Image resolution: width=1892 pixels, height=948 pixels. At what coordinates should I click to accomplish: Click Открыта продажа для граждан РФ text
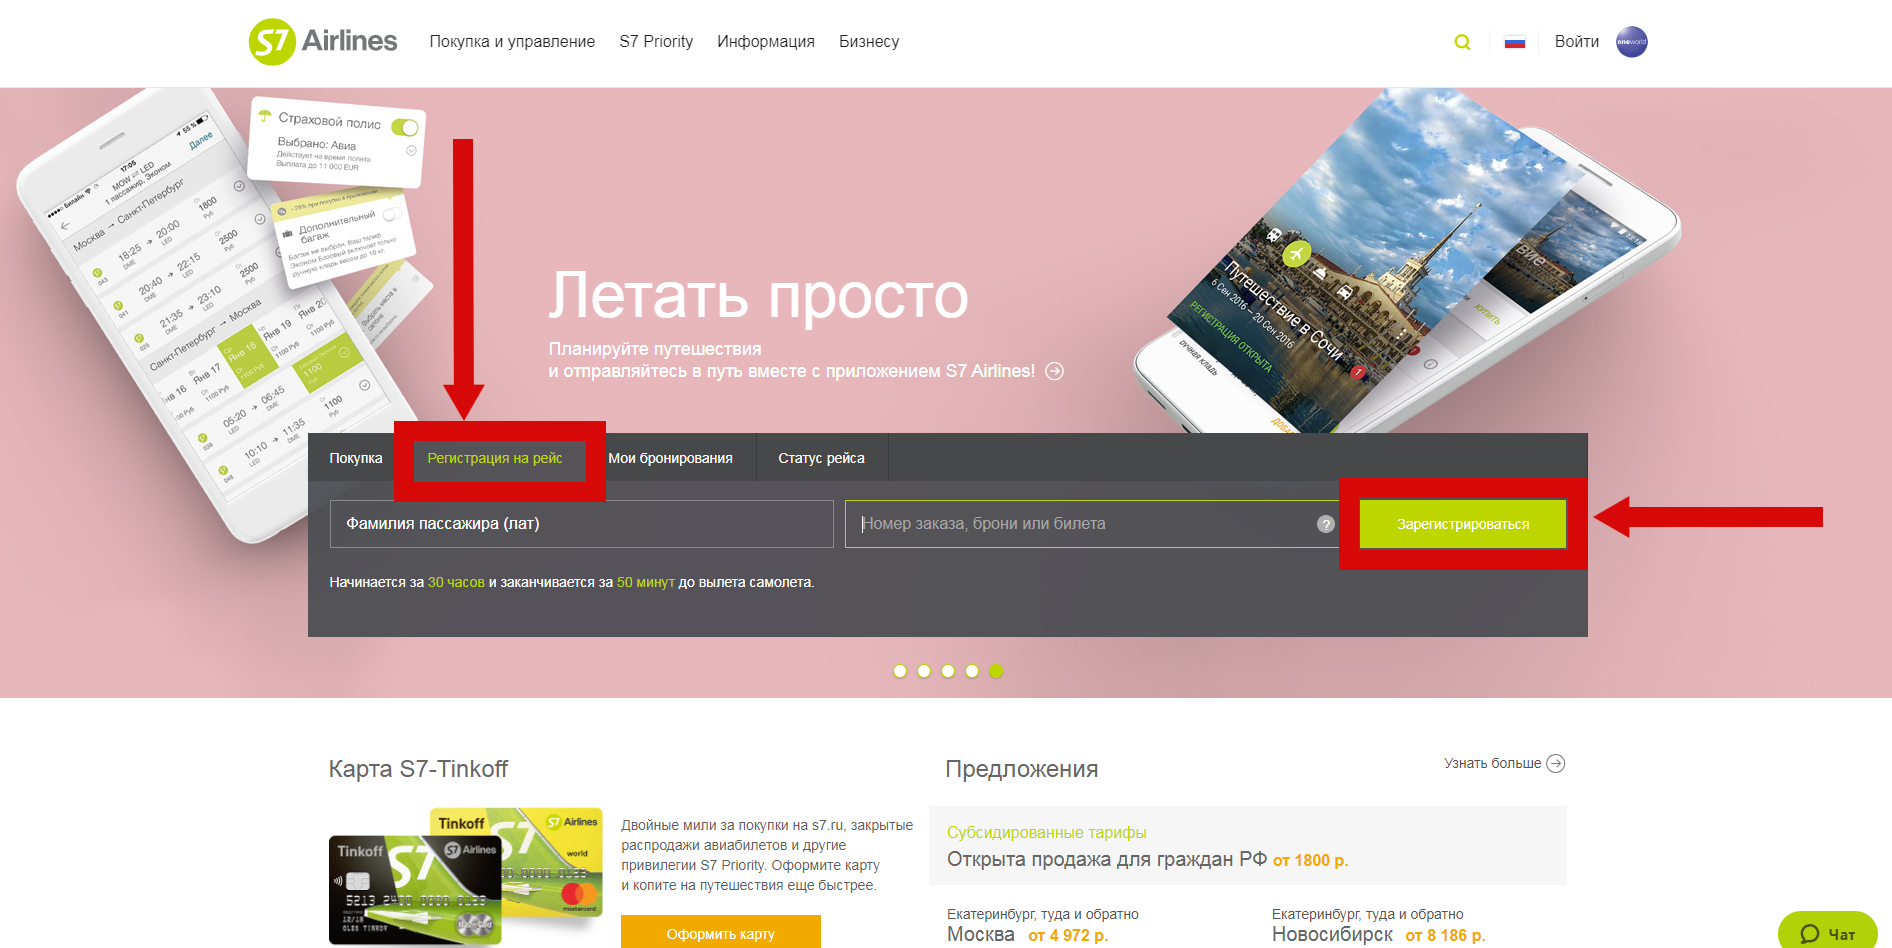[1107, 860]
